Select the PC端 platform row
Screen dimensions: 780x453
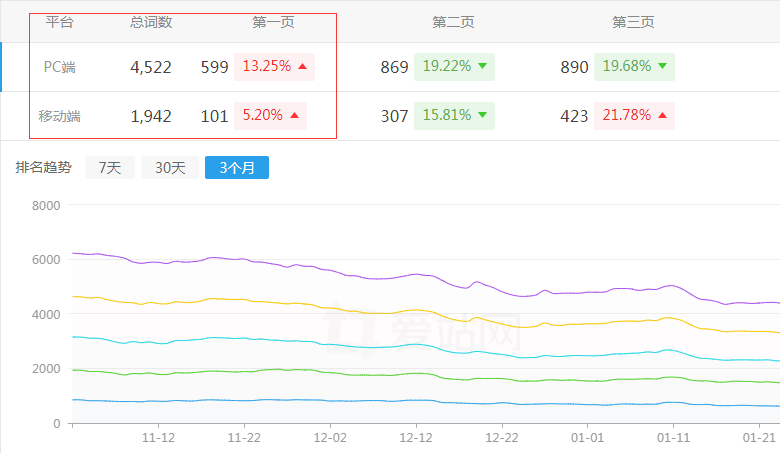[x=60, y=67]
